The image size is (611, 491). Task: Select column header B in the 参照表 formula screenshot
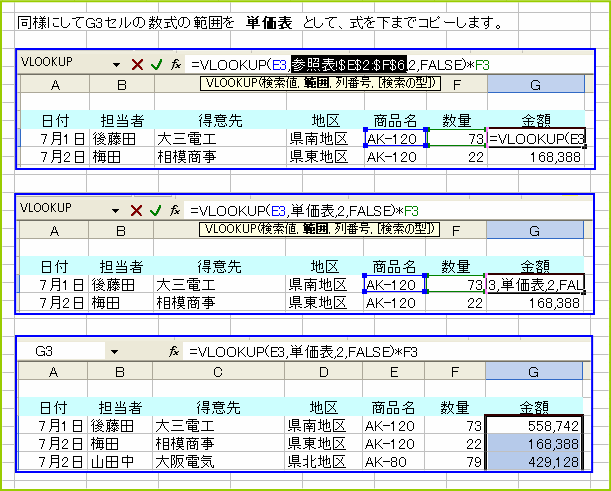pos(122,85)
